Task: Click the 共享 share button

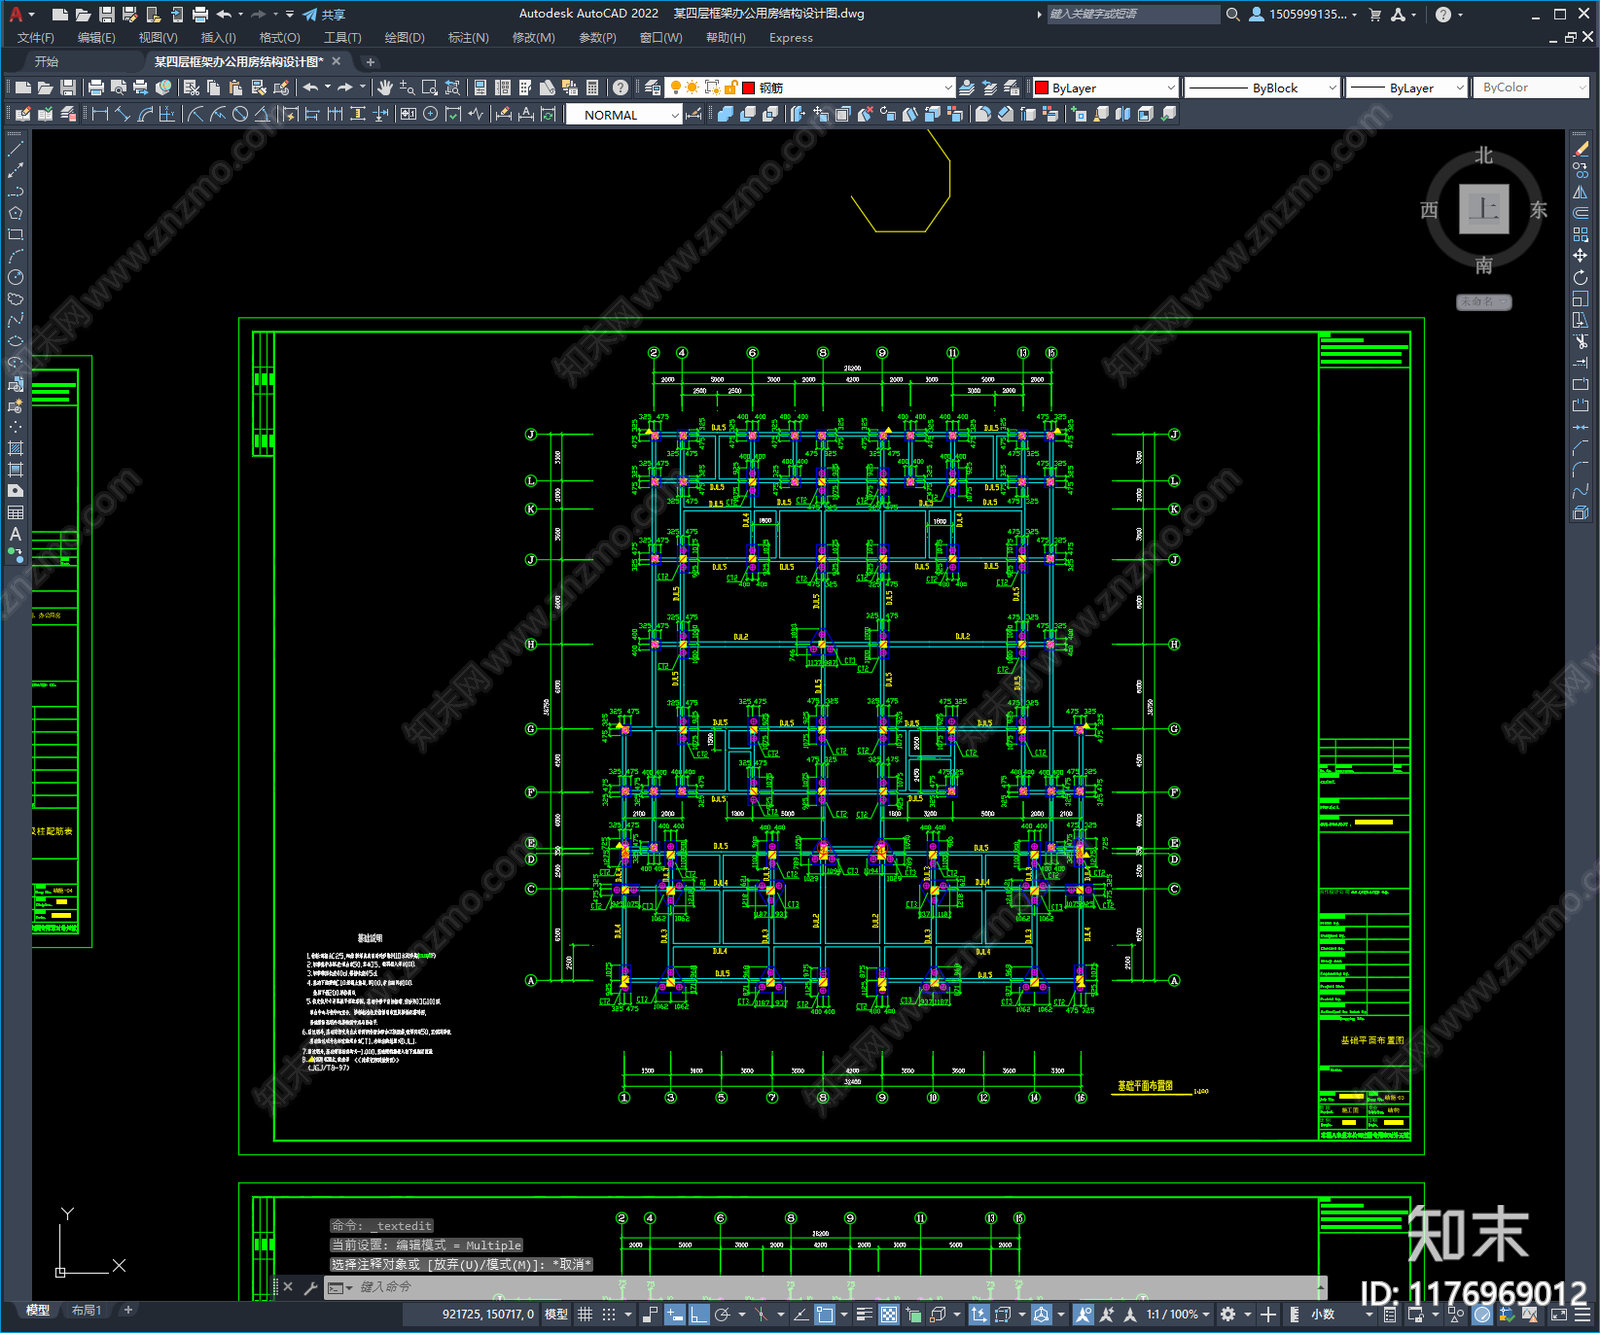Action: [x=324, y=14]
